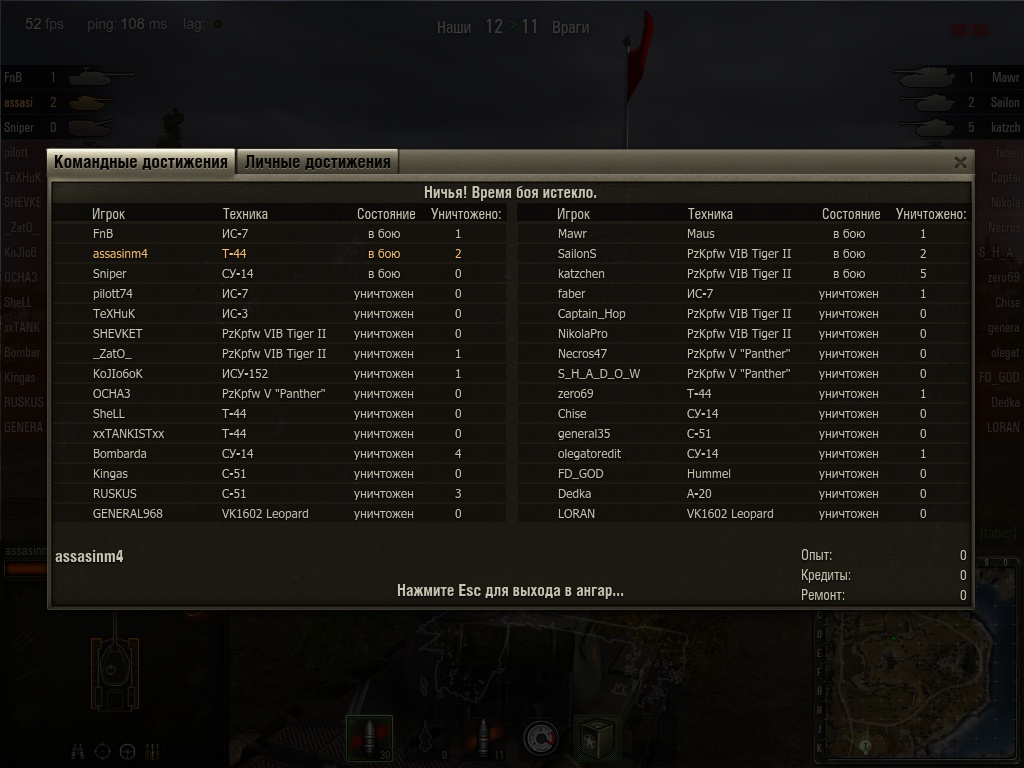Click the right Техника column header
This screenshot has width=1024, height=768.
coord(710,214)
